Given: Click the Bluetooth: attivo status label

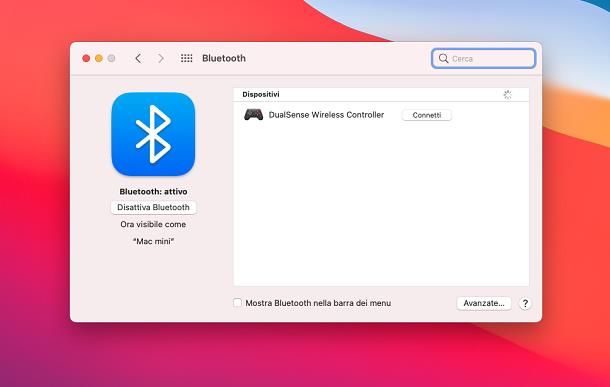Looking at the screenshot, I should point(153,191).
